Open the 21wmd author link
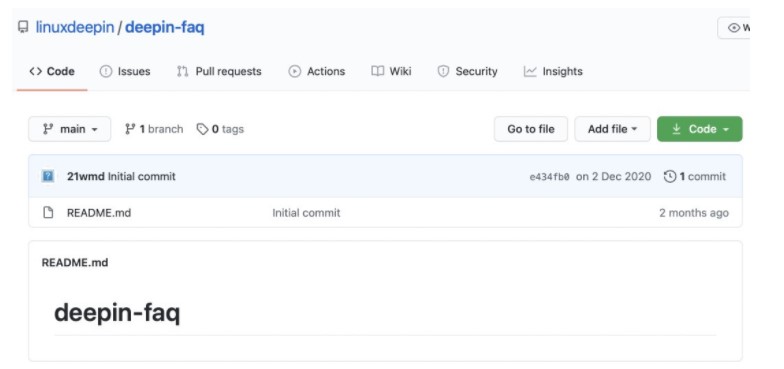Viewport: 784px width, 369px height. pyautogui.click(x=86, y=176)
